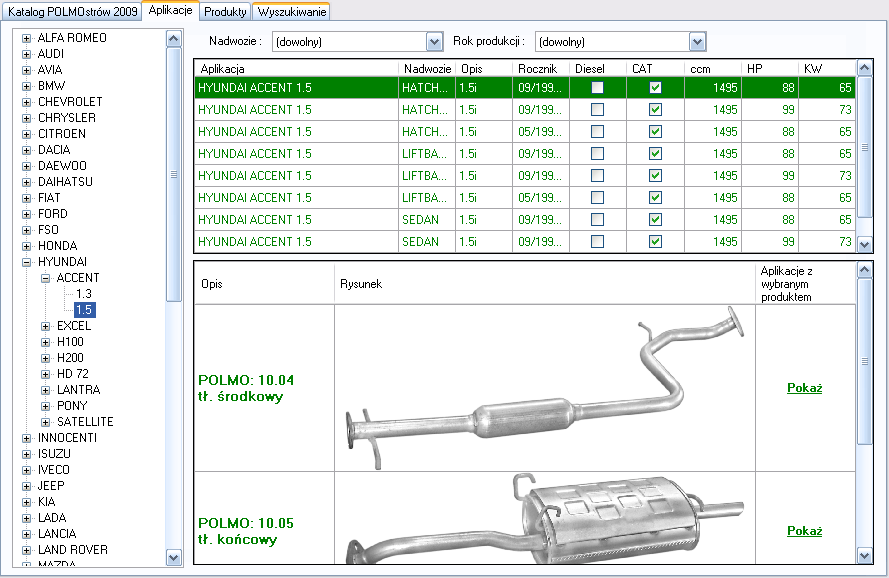This screenshot has height=578, width=889.
Task: Click the product list scroll-down arrow
Action: (864, 556)
